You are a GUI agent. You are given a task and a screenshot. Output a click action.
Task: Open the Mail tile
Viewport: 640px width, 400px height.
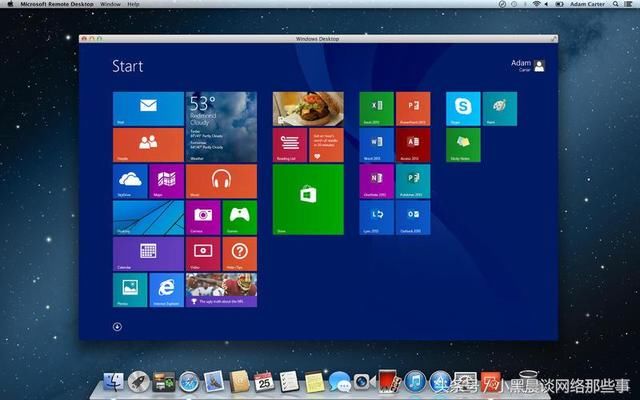[x=148, y=108]
